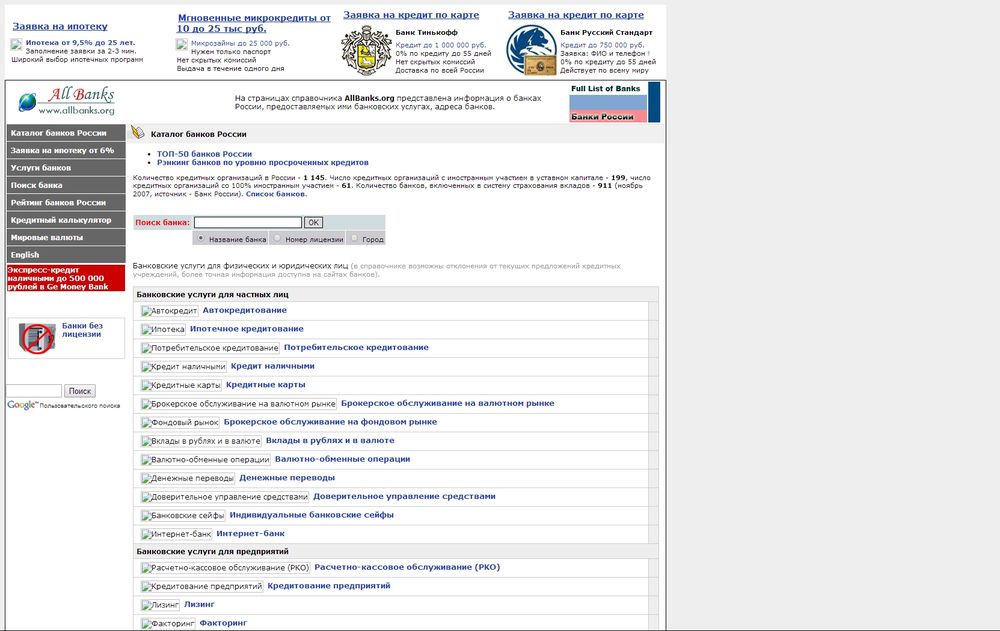The image size is (1000, 631).
Task: Click the Потребительское кредитование broken image
Action: pos(210,348)
